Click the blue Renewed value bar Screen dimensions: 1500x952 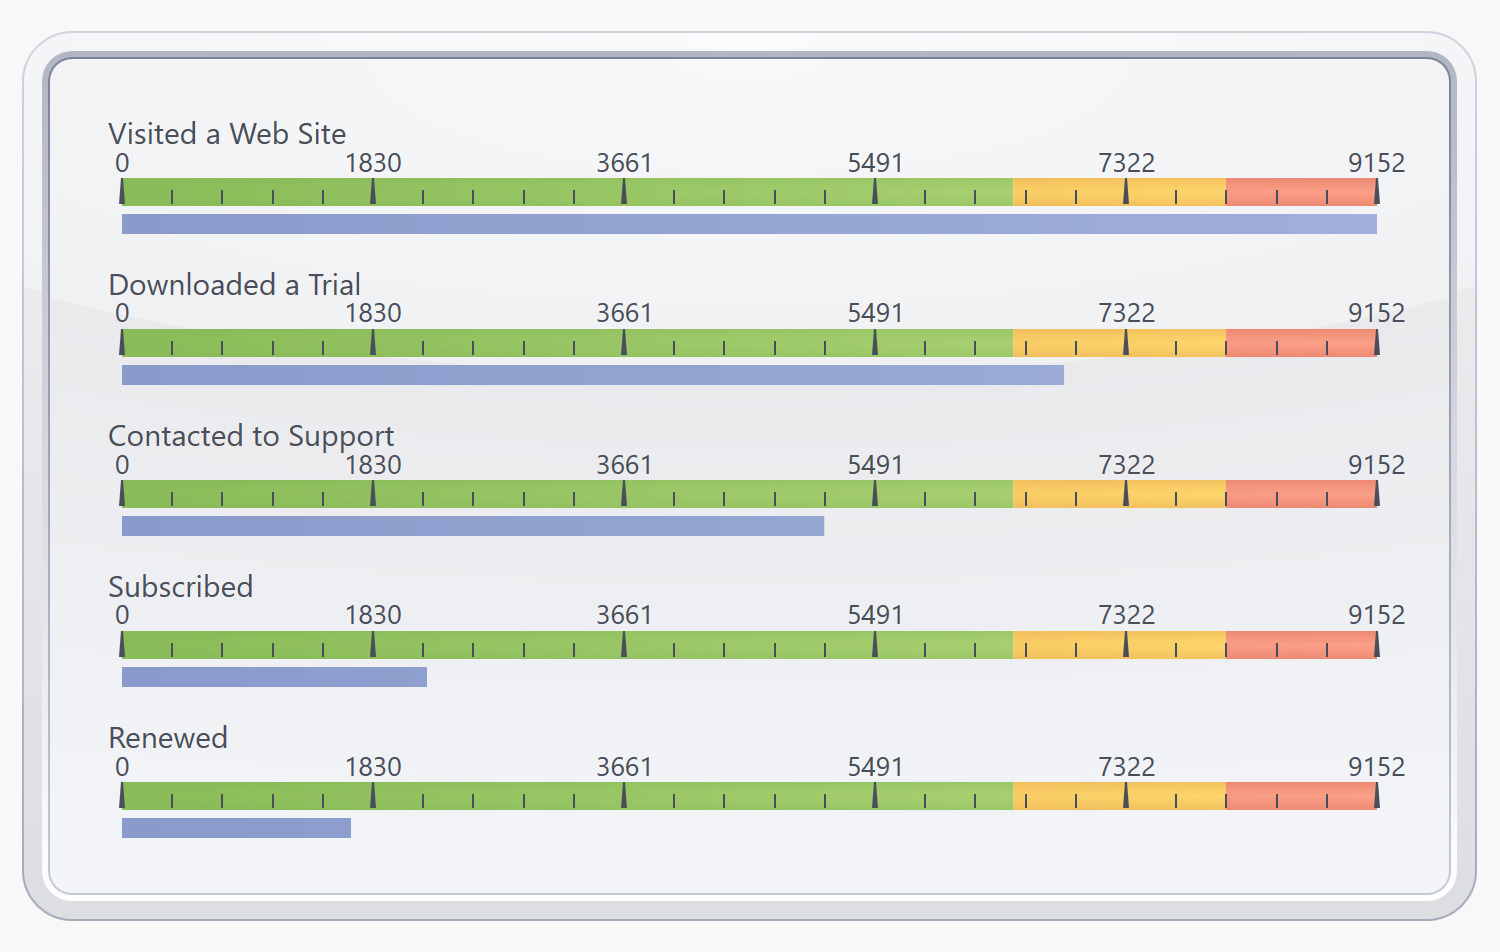(x=236, y=828)
